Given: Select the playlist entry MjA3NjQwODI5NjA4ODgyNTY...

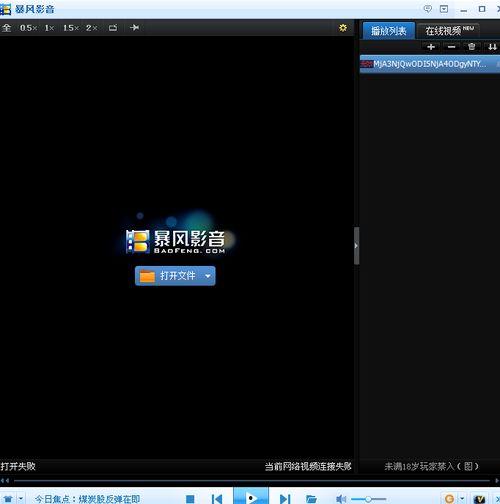Looking at the screenshot, I should click(x=430, y=64).
